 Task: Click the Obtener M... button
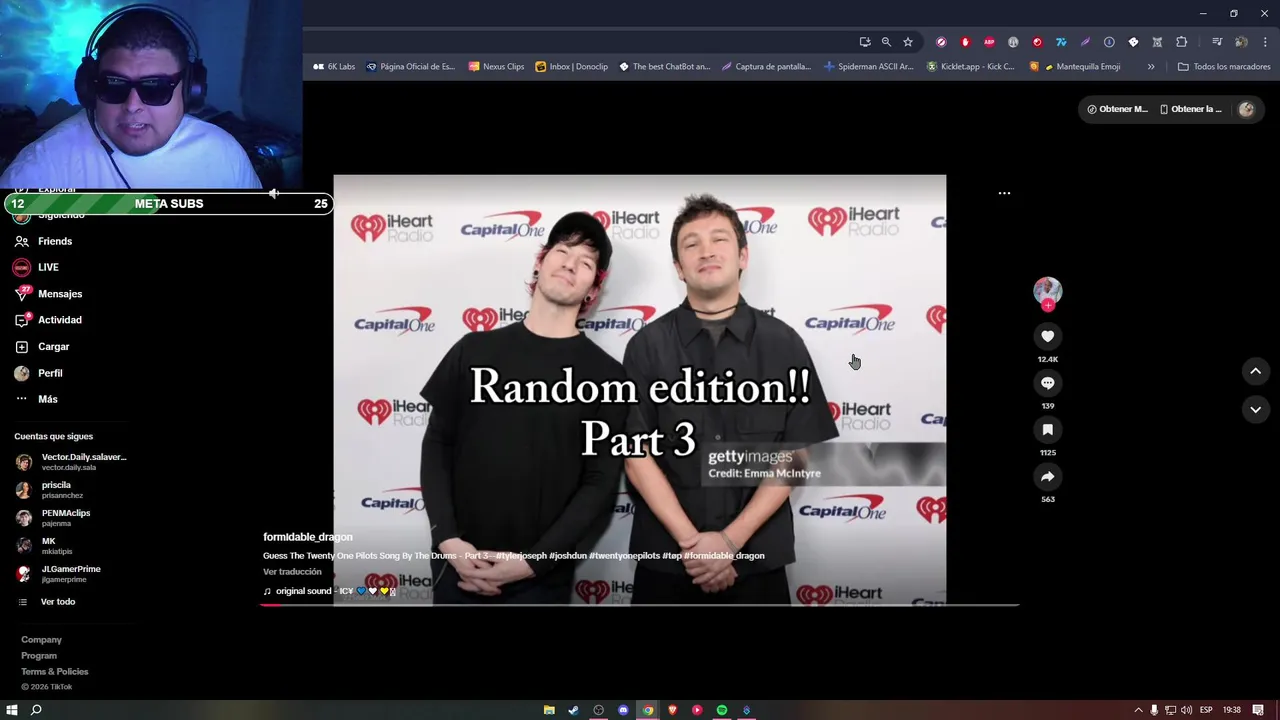pyautogui.click(x=1118, y=109)
